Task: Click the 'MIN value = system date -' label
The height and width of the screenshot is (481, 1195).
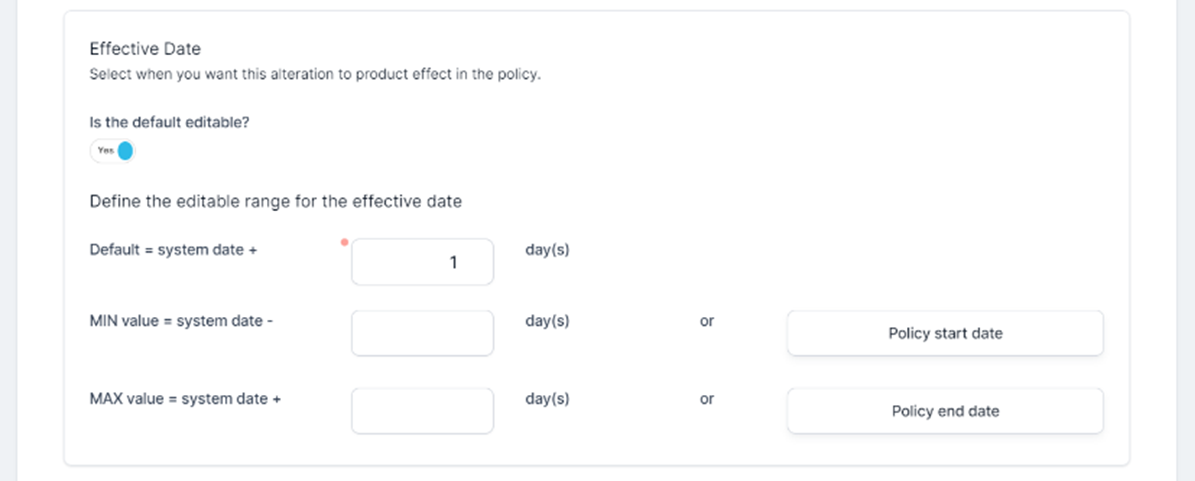Action: coord(181,322)
